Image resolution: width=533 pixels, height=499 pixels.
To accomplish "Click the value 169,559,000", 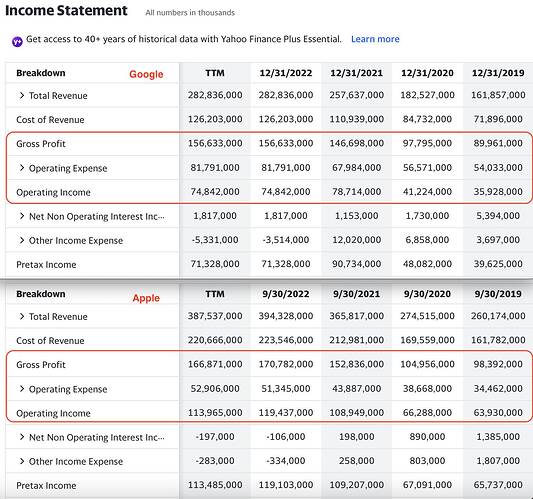I will coord(427,340).
